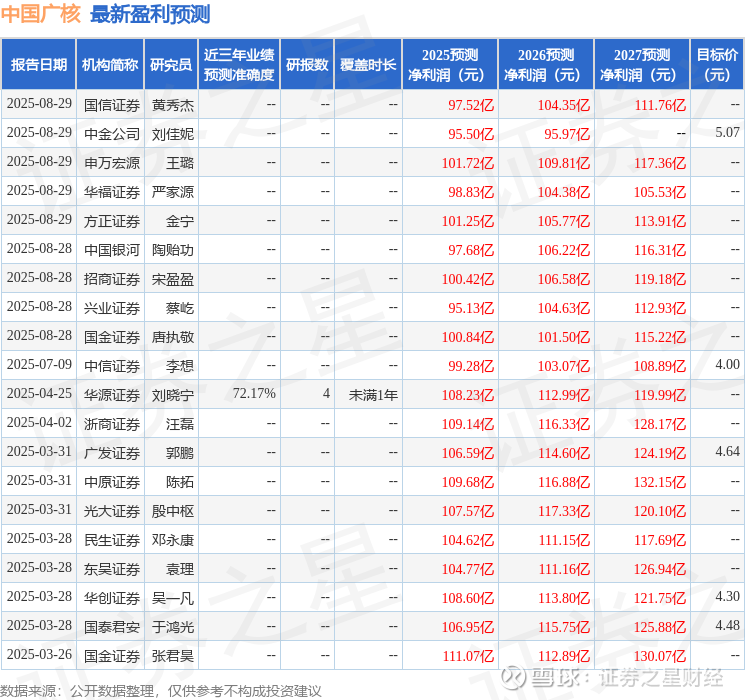Select the 研究员 column header
The image size is (745, 700).
[171, 65]
